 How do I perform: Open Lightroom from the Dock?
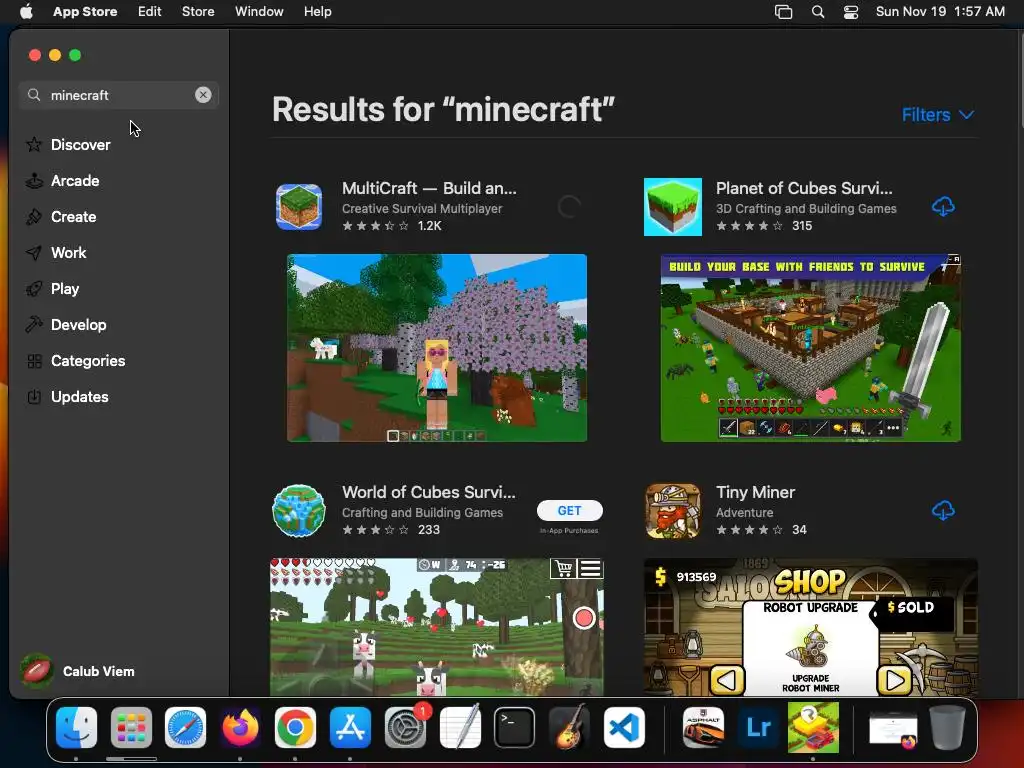[x=758, y=727]
